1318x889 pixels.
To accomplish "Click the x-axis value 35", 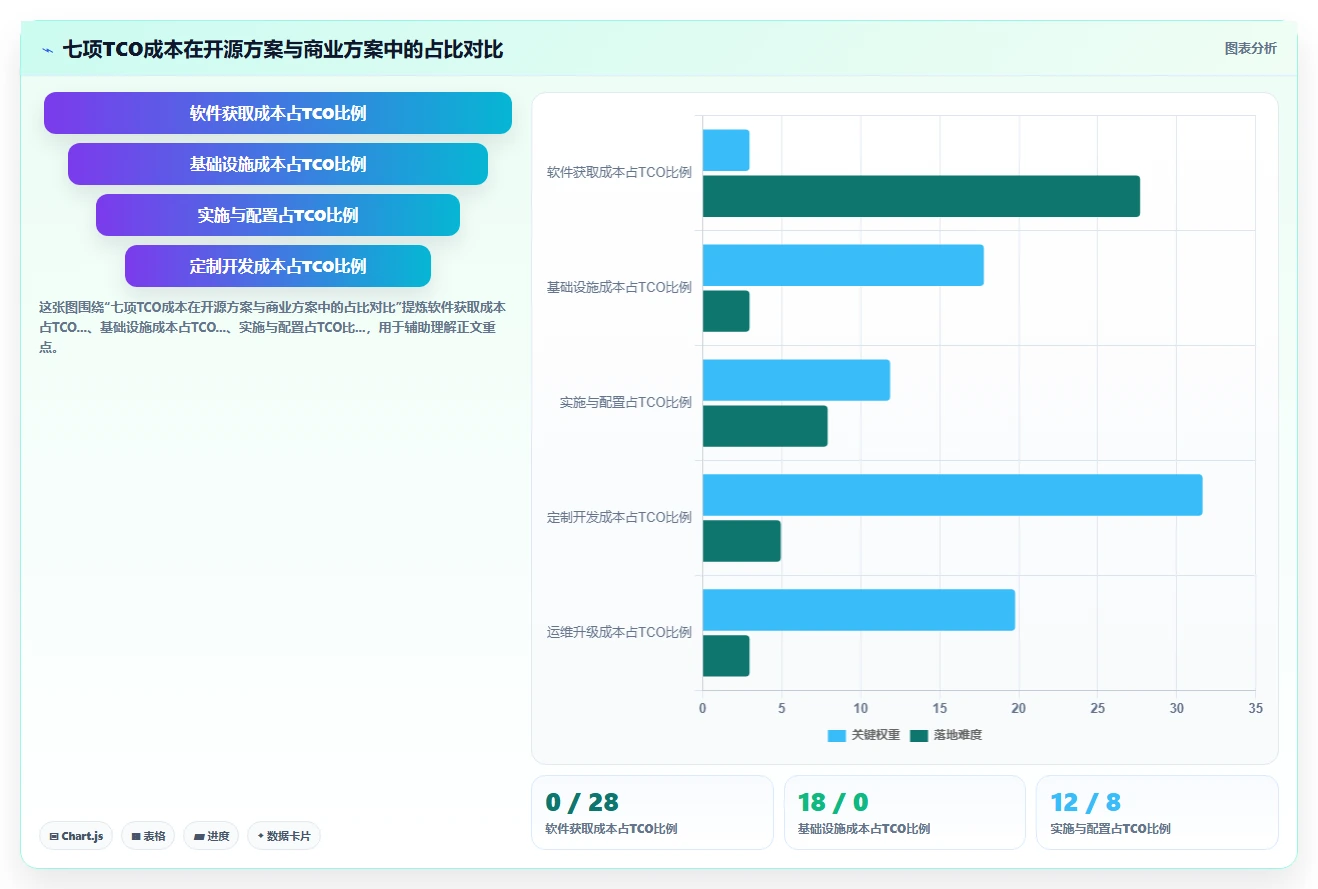I will pyautogui.click(x=1256, y=708).
